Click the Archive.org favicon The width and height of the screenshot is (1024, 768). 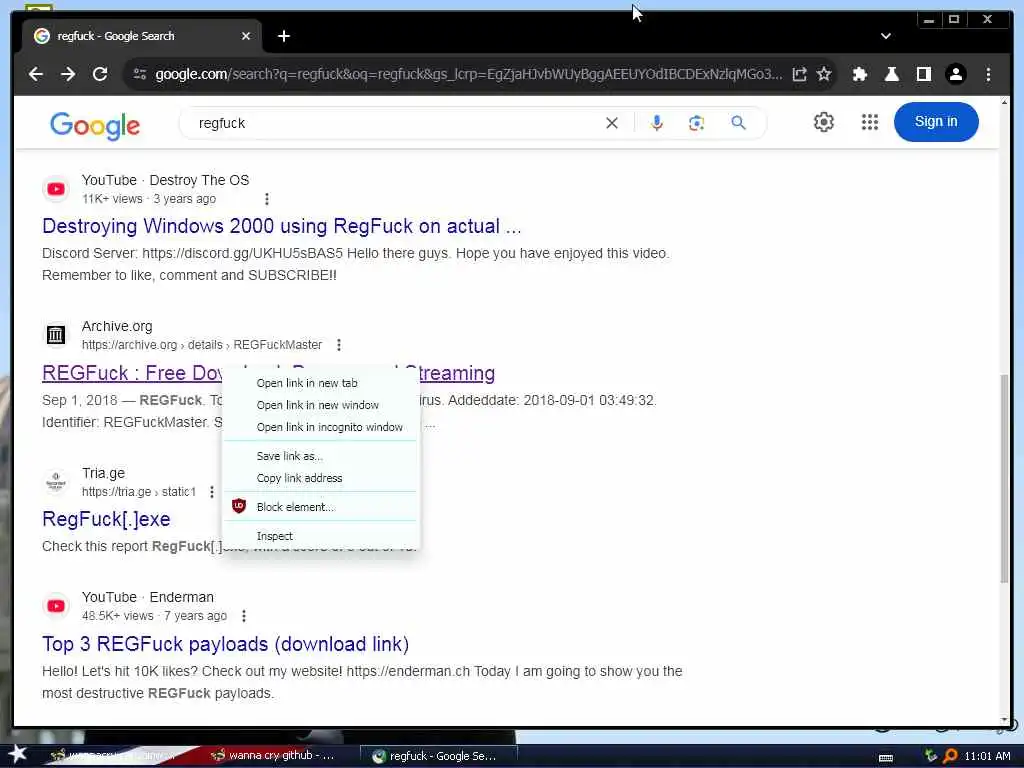click(56, 335)
